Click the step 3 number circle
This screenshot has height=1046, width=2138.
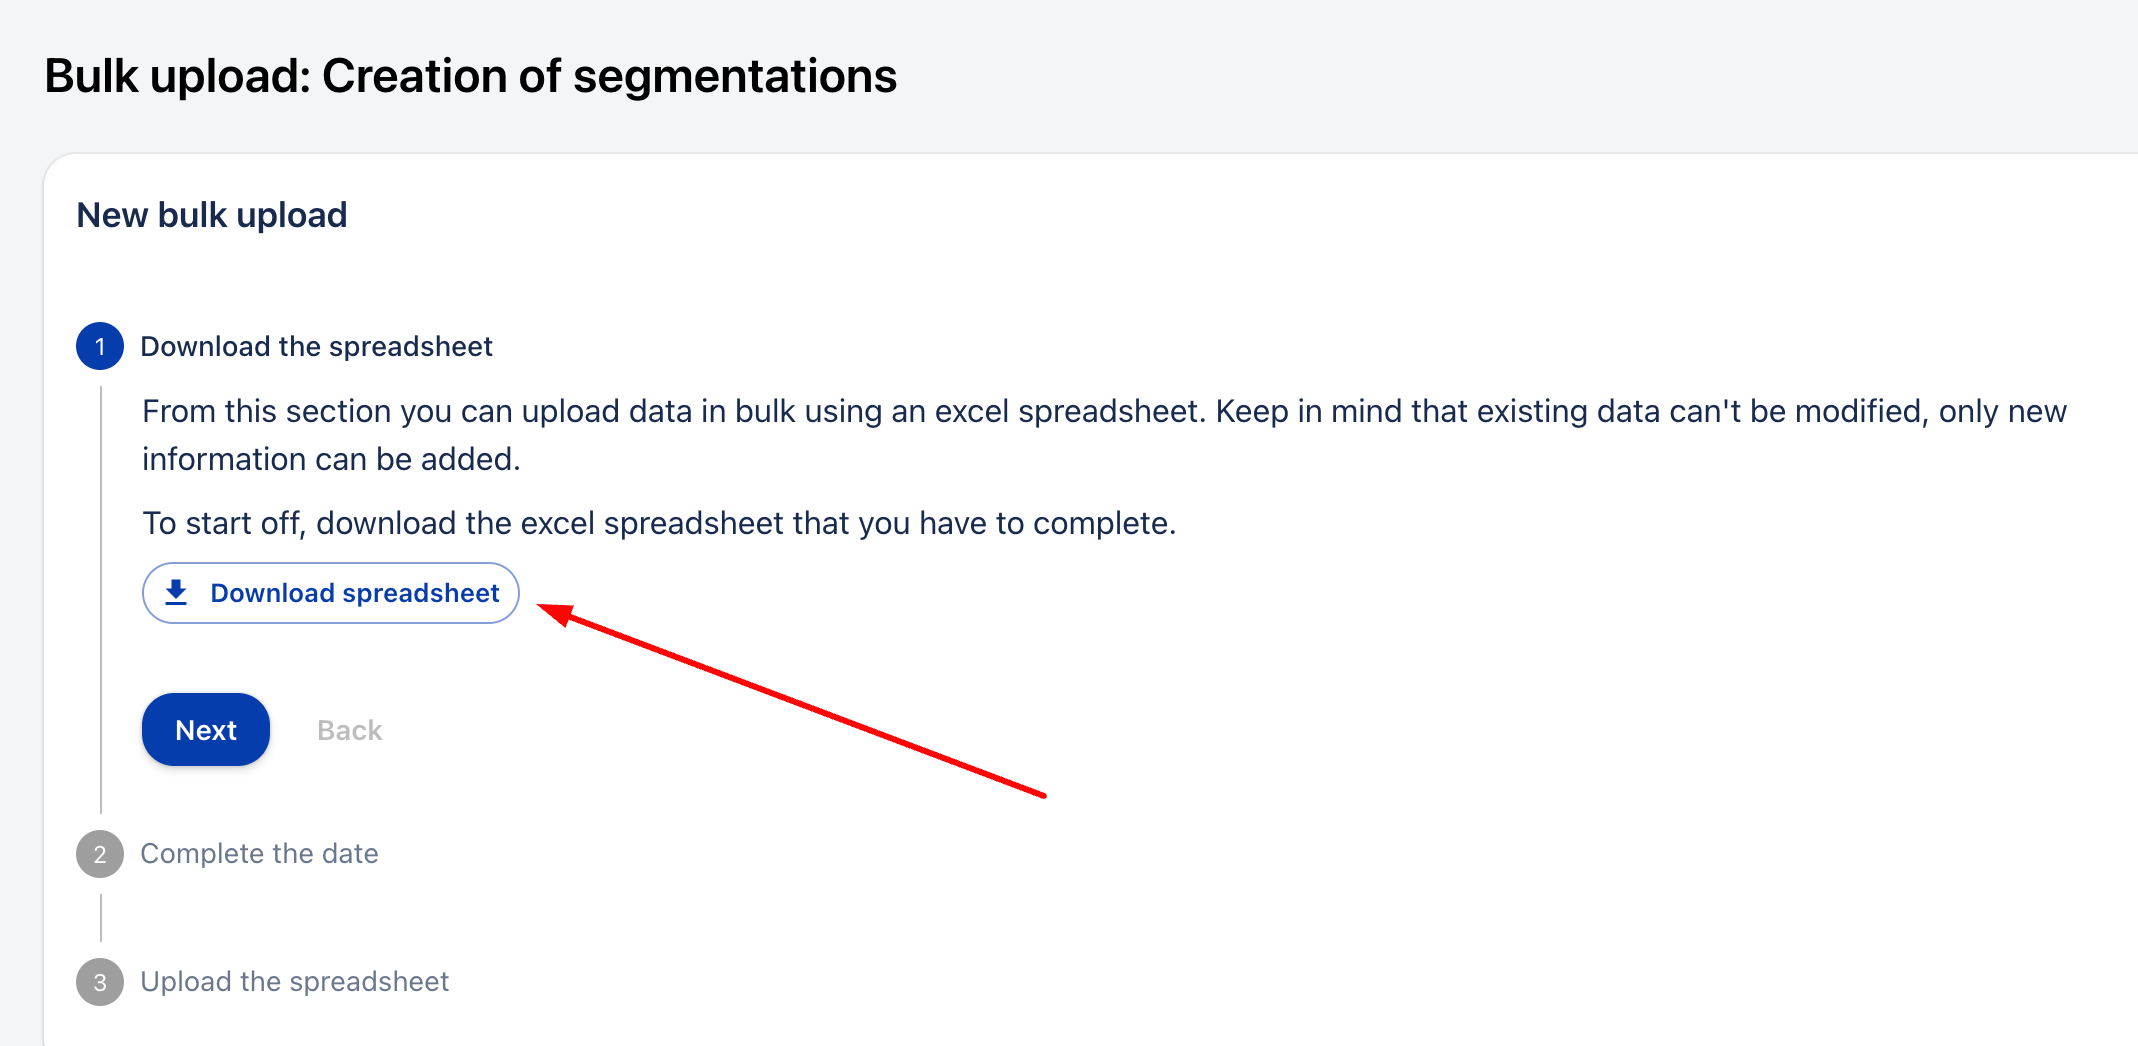tap(100, 982)
